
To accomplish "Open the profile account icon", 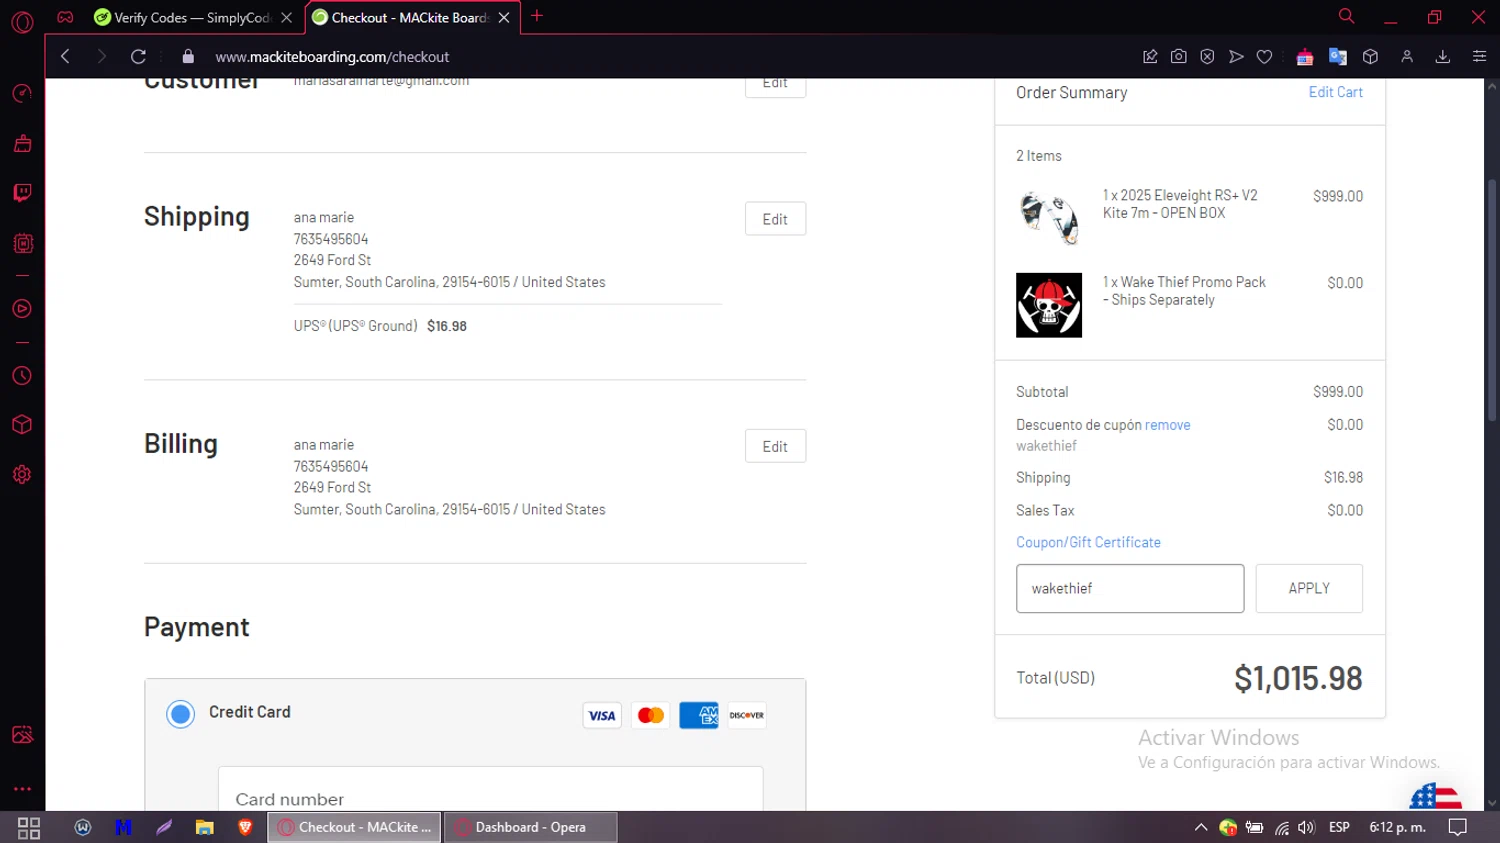I will pos(1407,57).
